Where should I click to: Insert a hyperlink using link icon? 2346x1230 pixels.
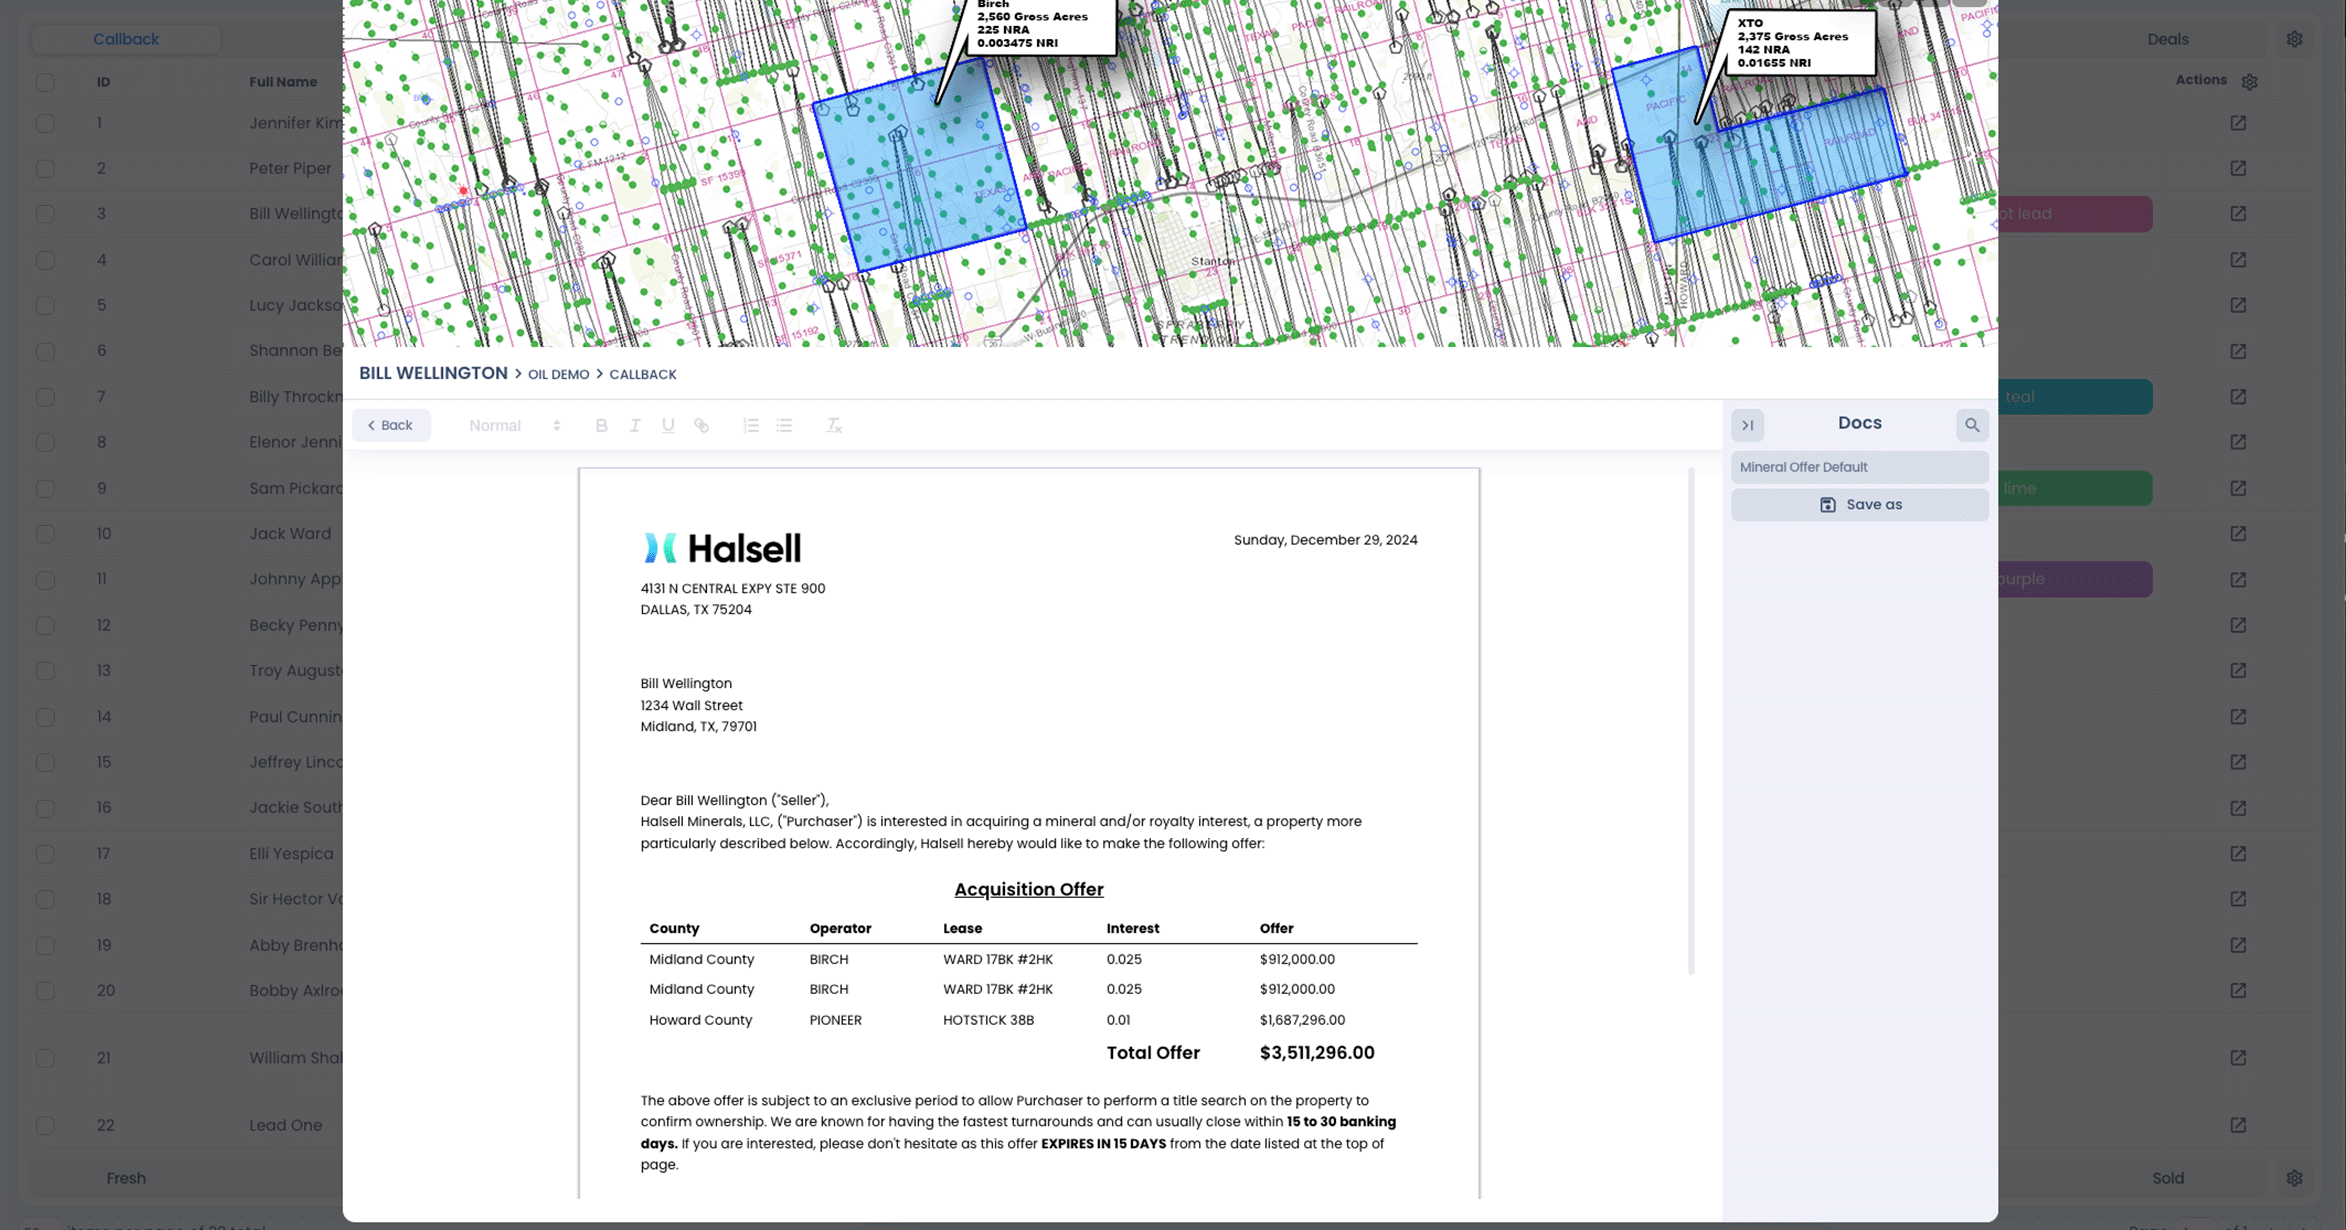pyautogui.click(x=702, y=425)
